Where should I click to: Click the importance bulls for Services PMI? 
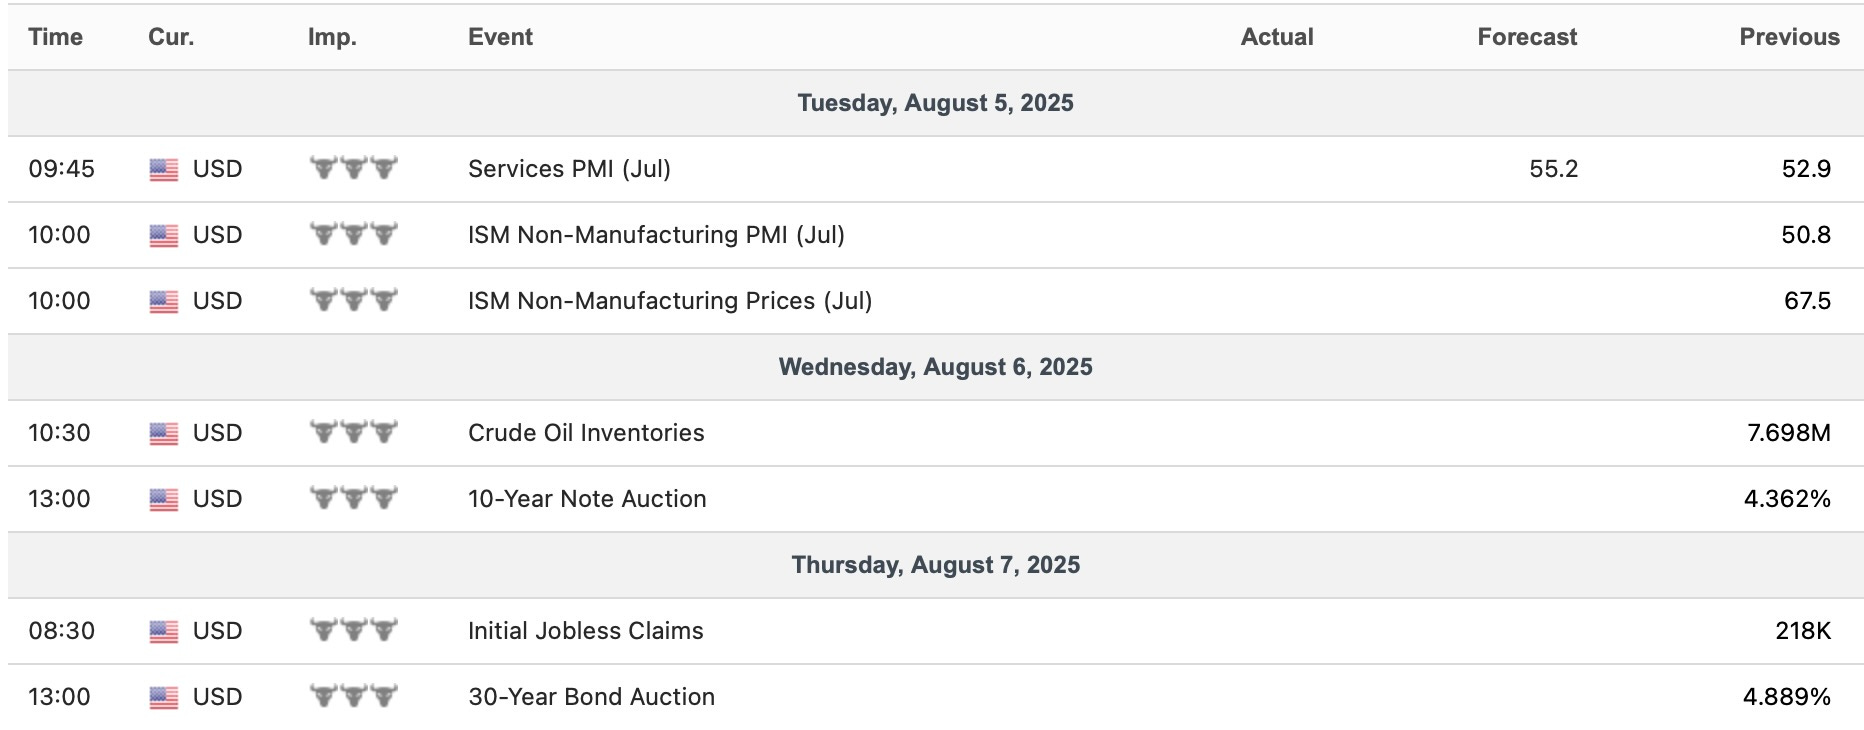pos(353,169)
